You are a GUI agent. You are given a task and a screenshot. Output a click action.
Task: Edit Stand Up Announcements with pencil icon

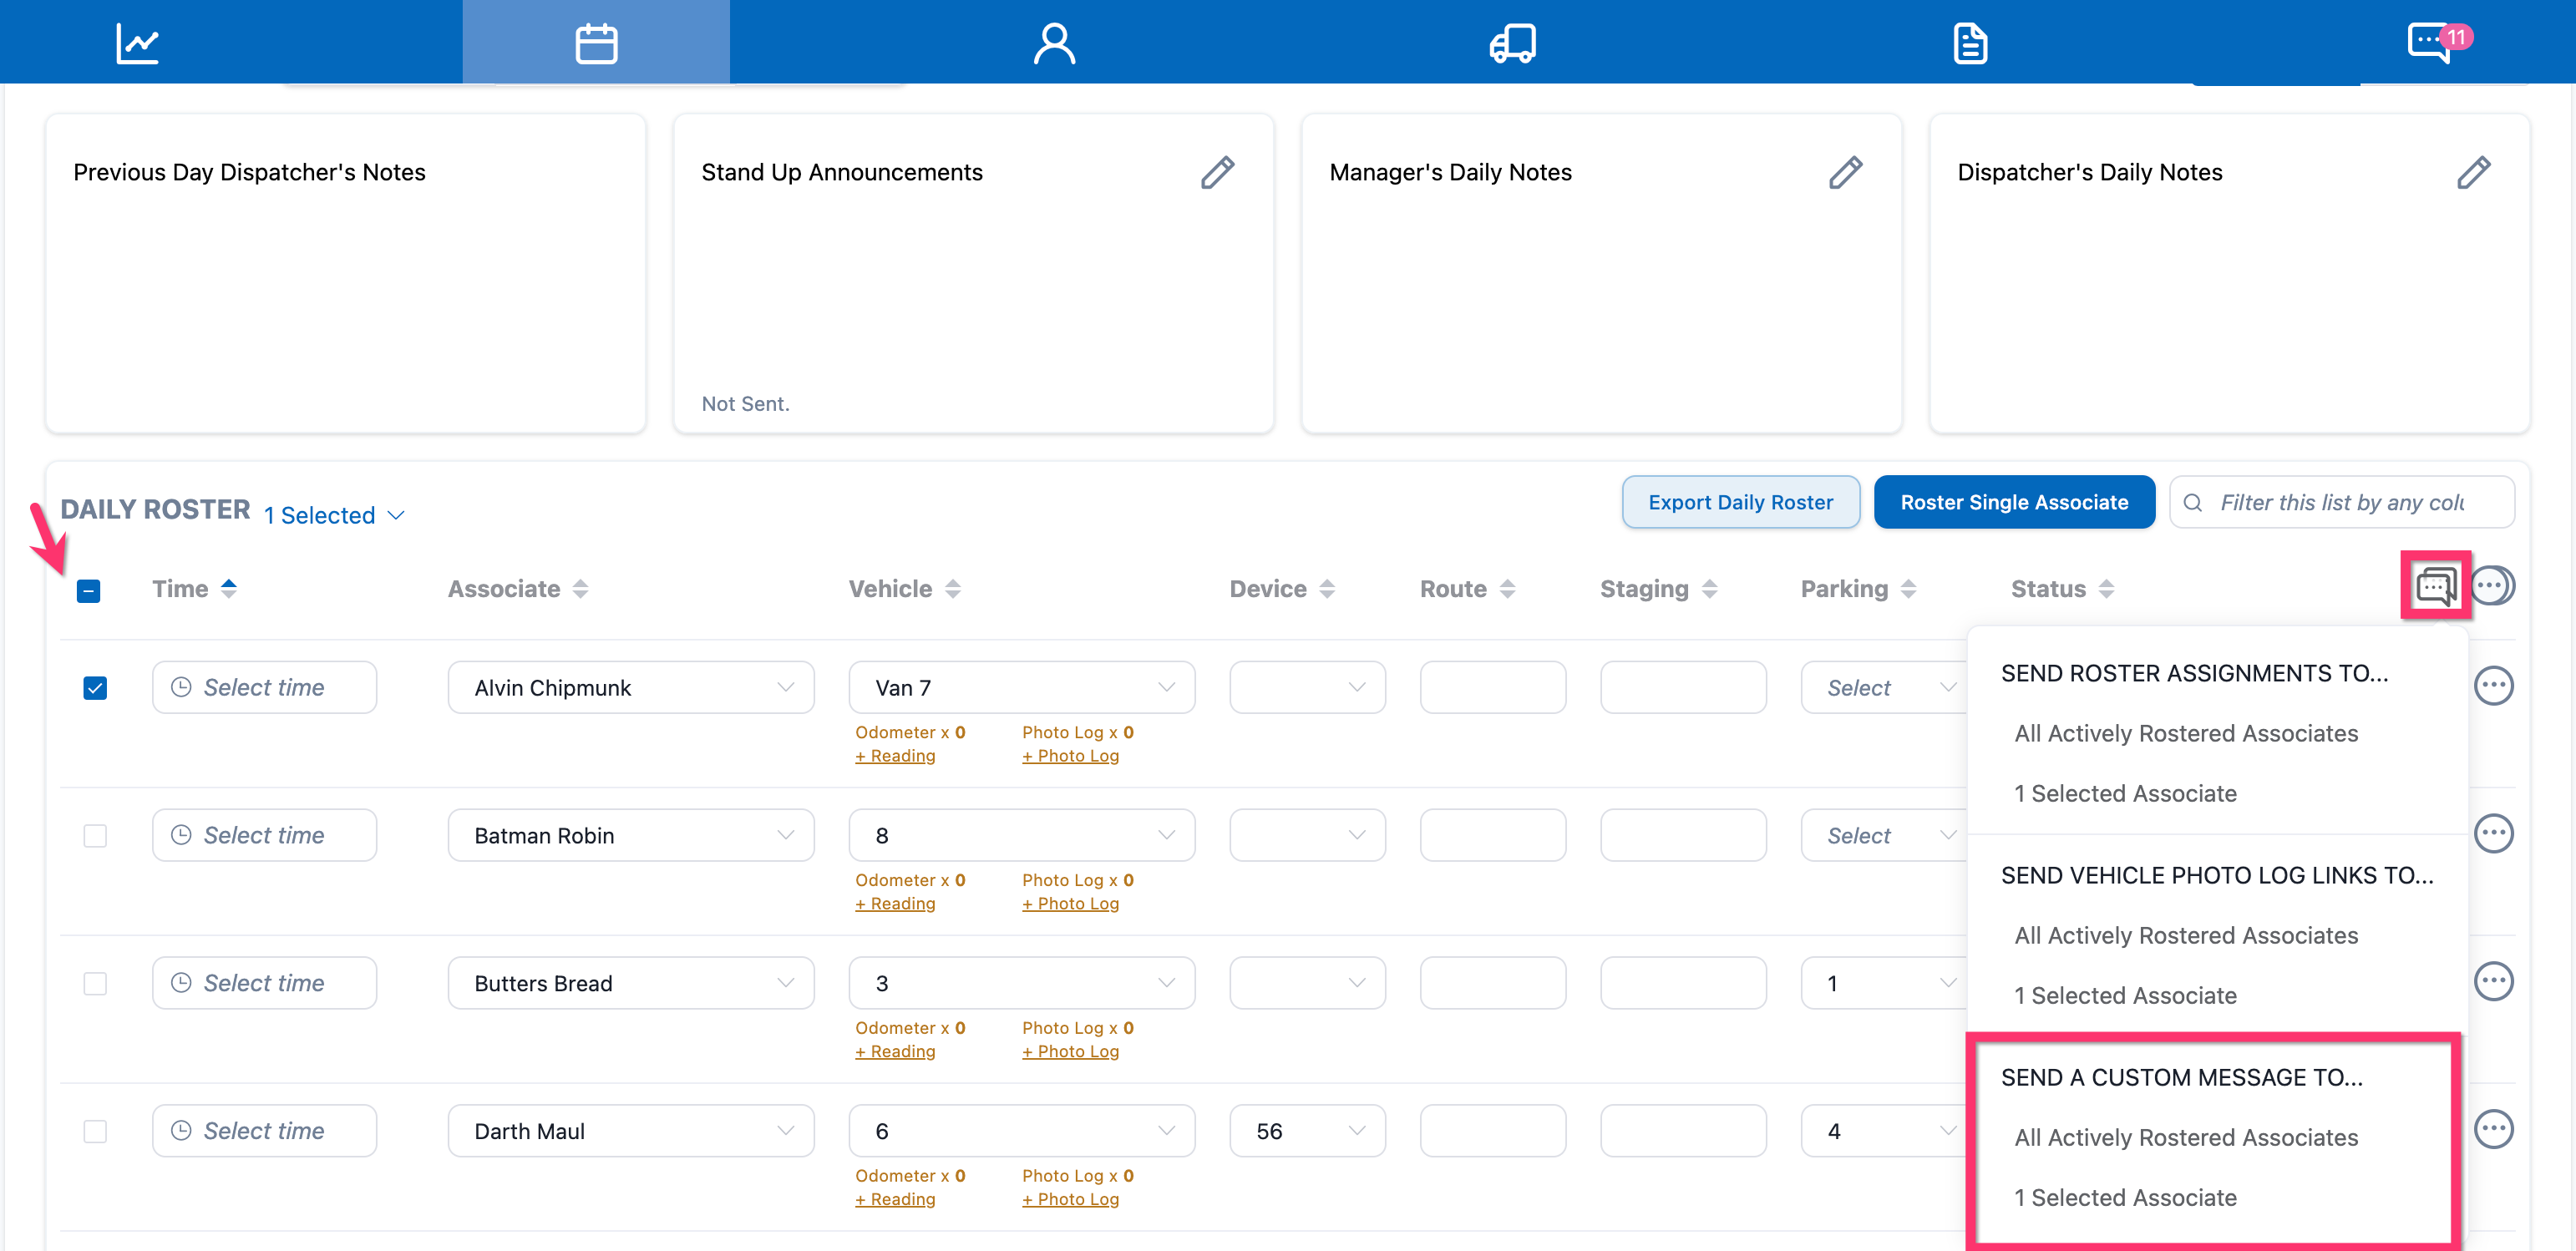pos(1217,172)
